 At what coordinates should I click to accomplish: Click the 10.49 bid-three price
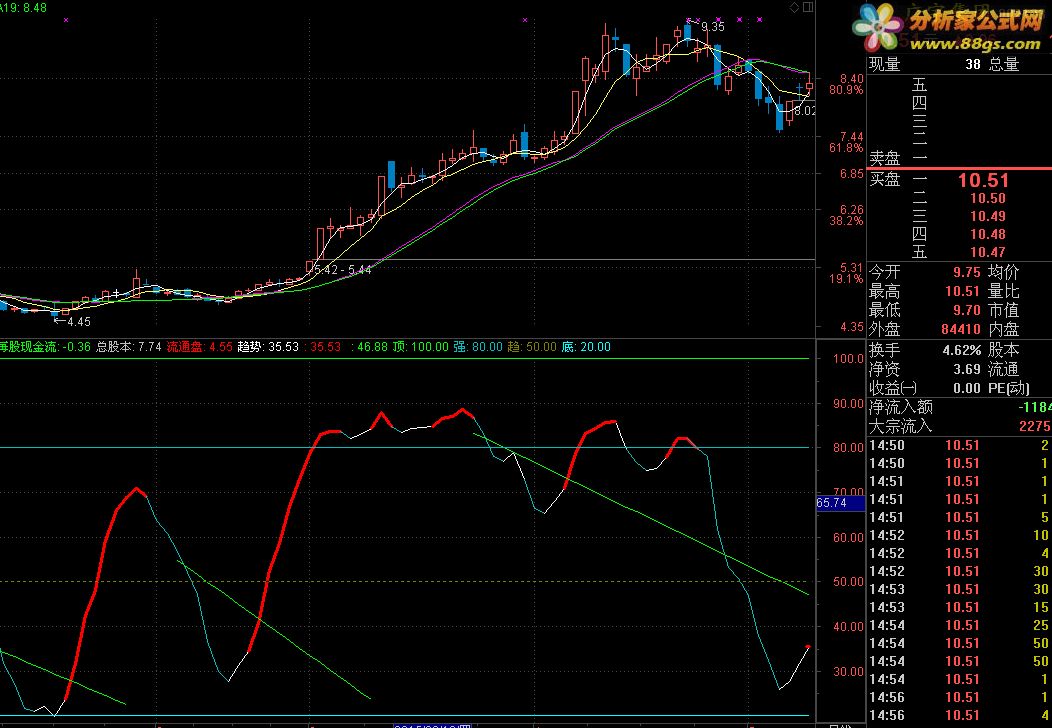coord(988,217)
